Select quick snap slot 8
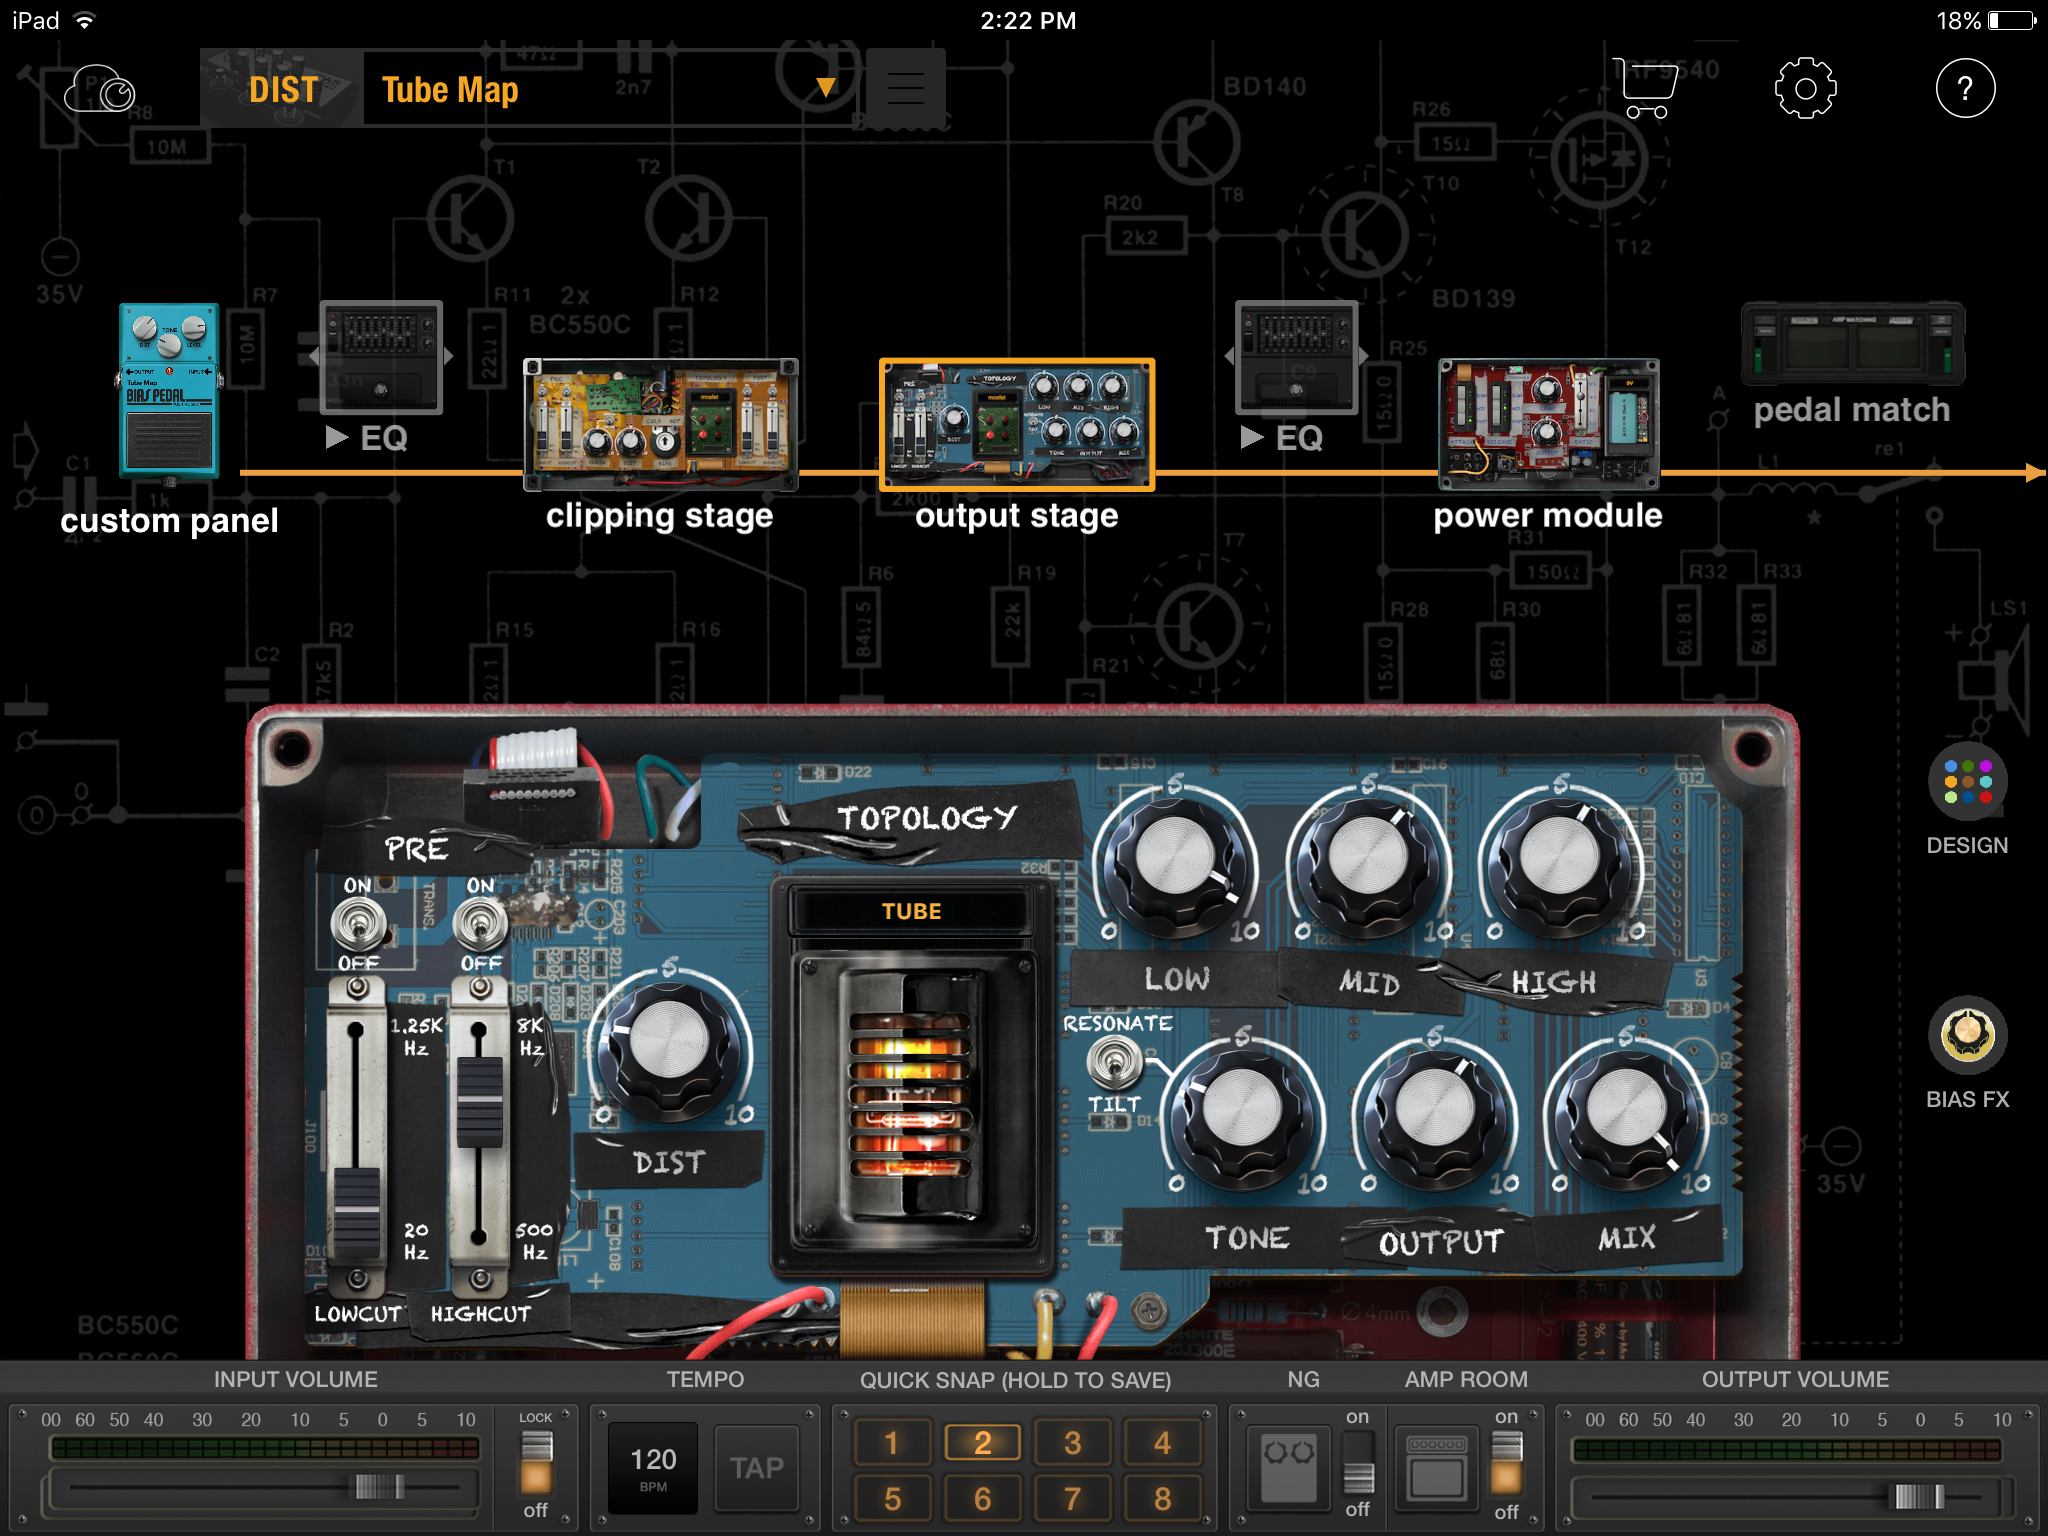This screenshot has height=1536, width=2048. coord(1162,1498)
